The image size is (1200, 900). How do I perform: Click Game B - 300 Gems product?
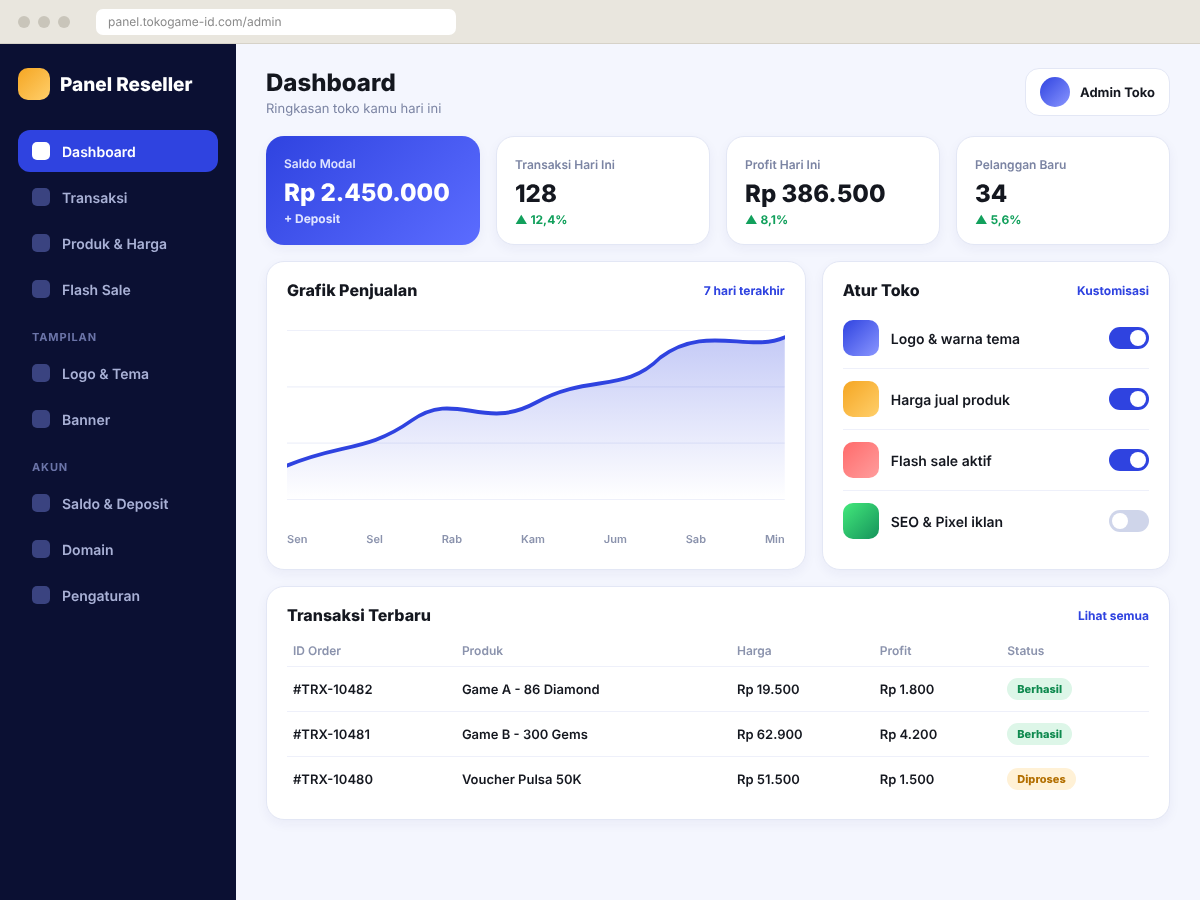[525, 734]
